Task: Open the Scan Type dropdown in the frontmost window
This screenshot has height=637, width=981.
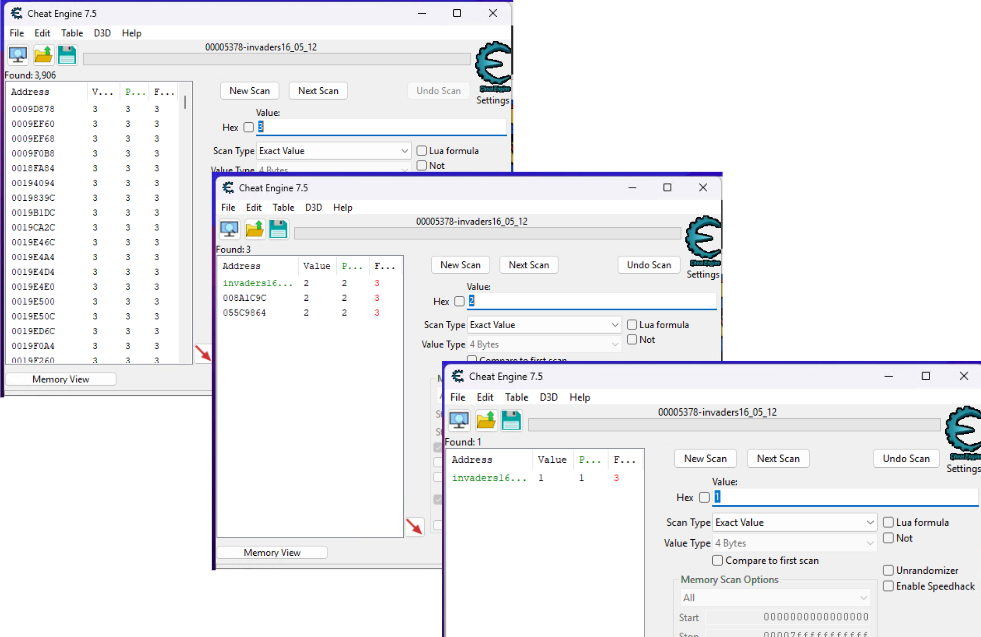Action: pyautogui.click(x=795, y=522)
